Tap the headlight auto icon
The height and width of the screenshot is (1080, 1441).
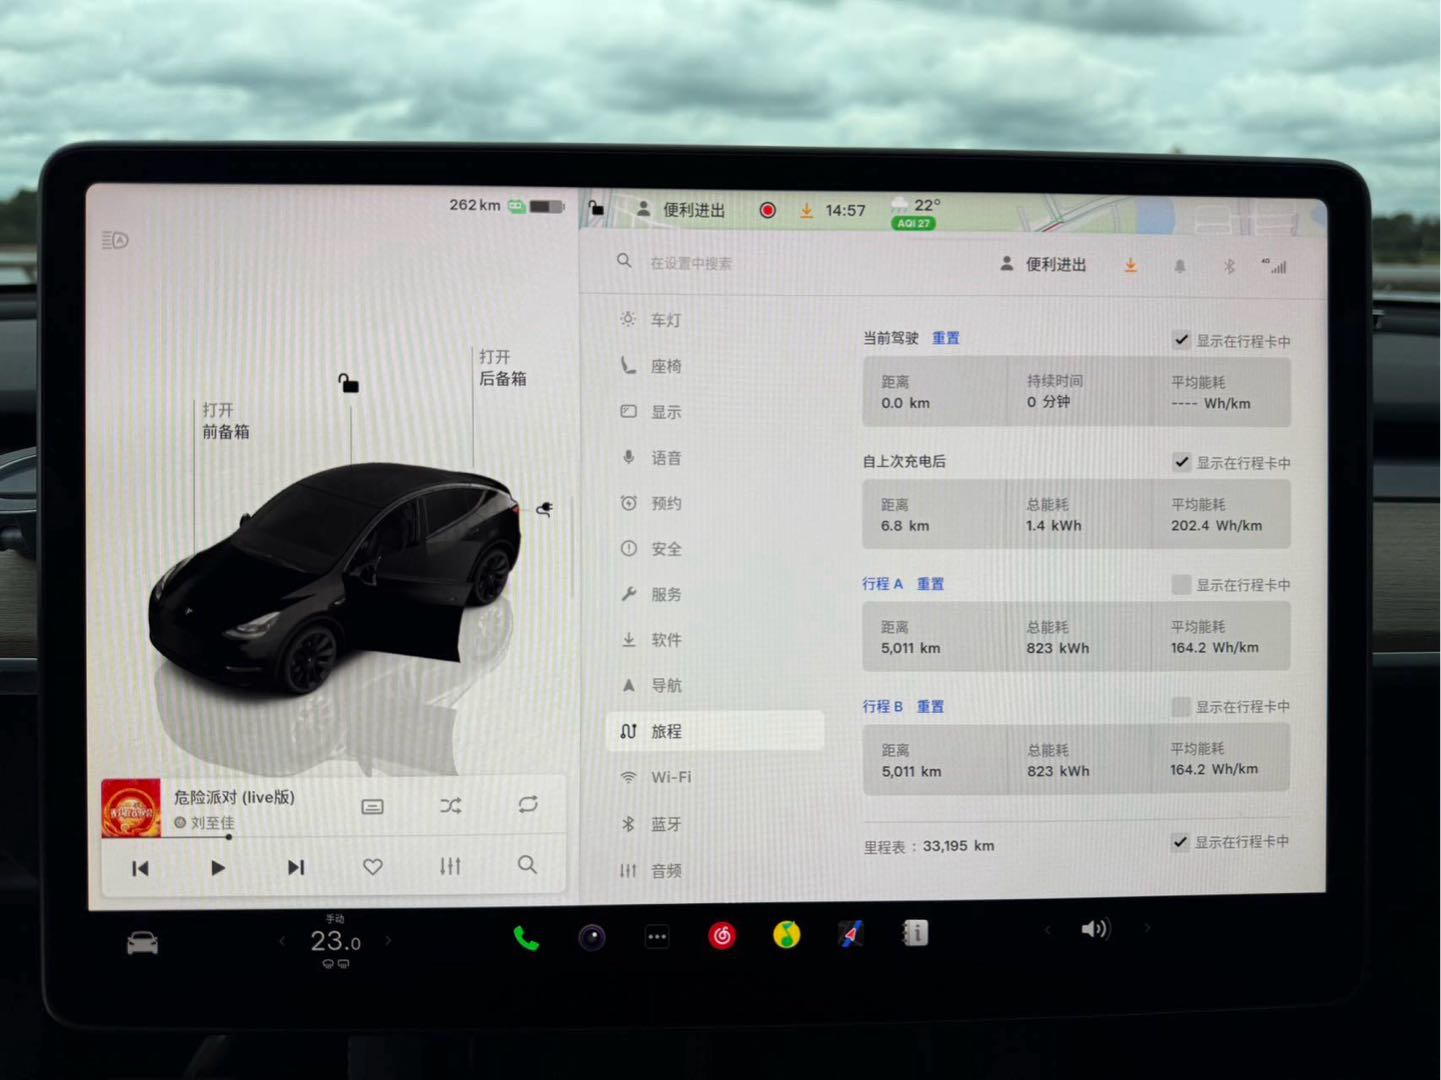tap(115, 240)
